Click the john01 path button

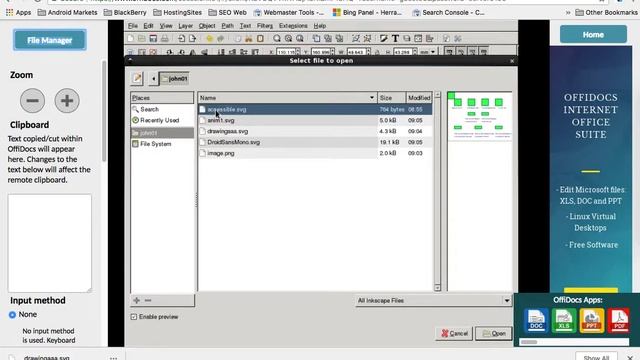click(174, 78)
